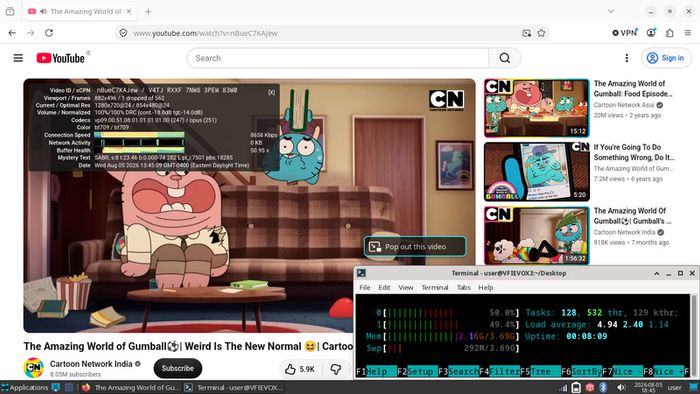Open the Applications menu on taskbar

[x=25, y=387]
